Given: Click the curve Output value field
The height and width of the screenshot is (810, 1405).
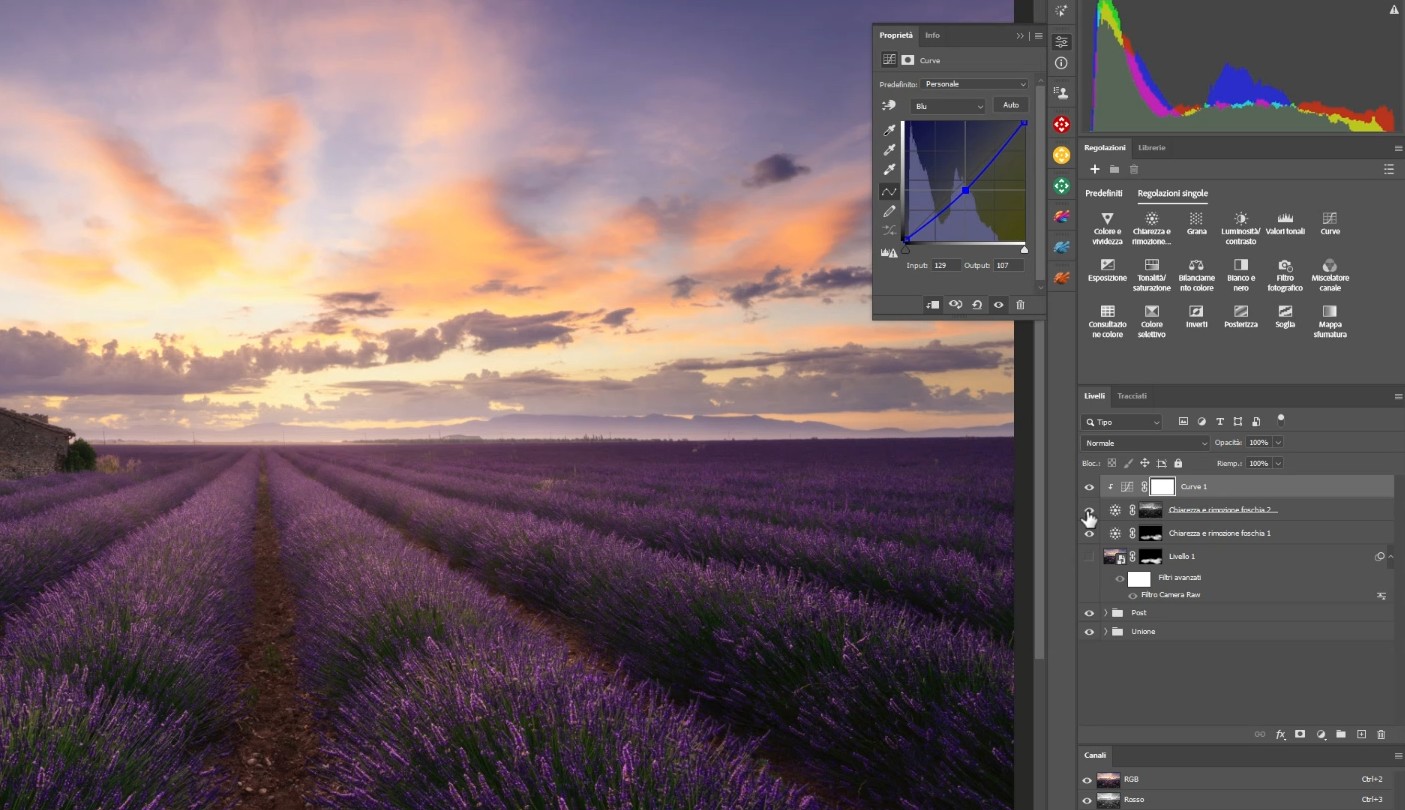Looking at the screenshot, I should point(1008,266).
